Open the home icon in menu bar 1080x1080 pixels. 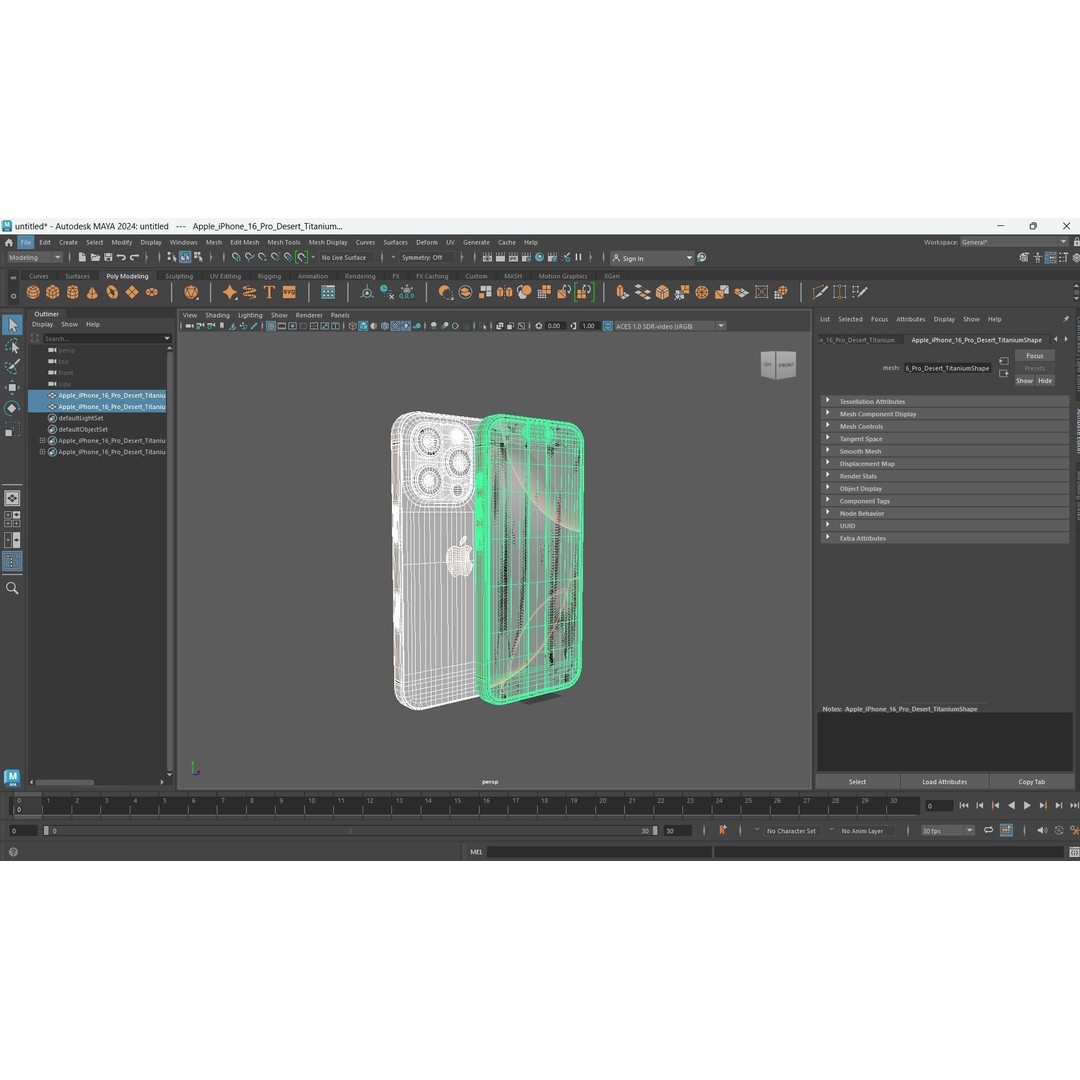pos(9,242)
